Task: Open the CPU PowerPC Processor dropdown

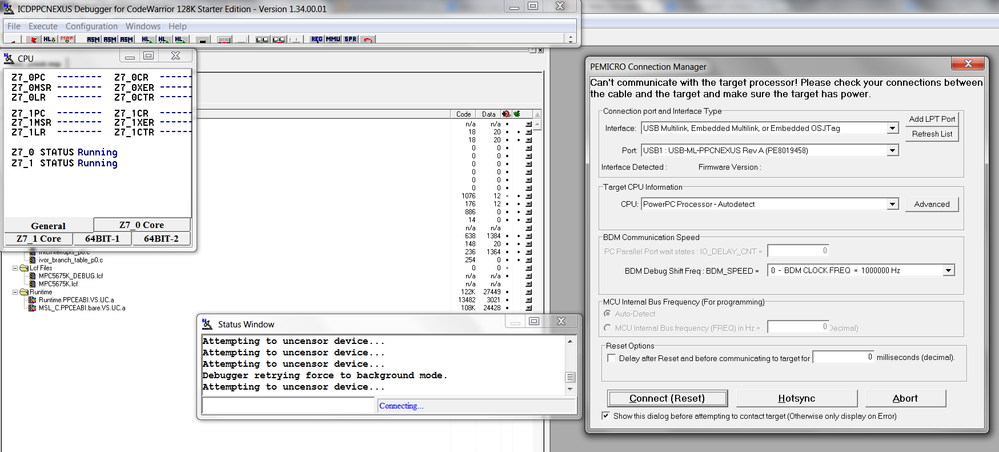Action: pos(893,204)
